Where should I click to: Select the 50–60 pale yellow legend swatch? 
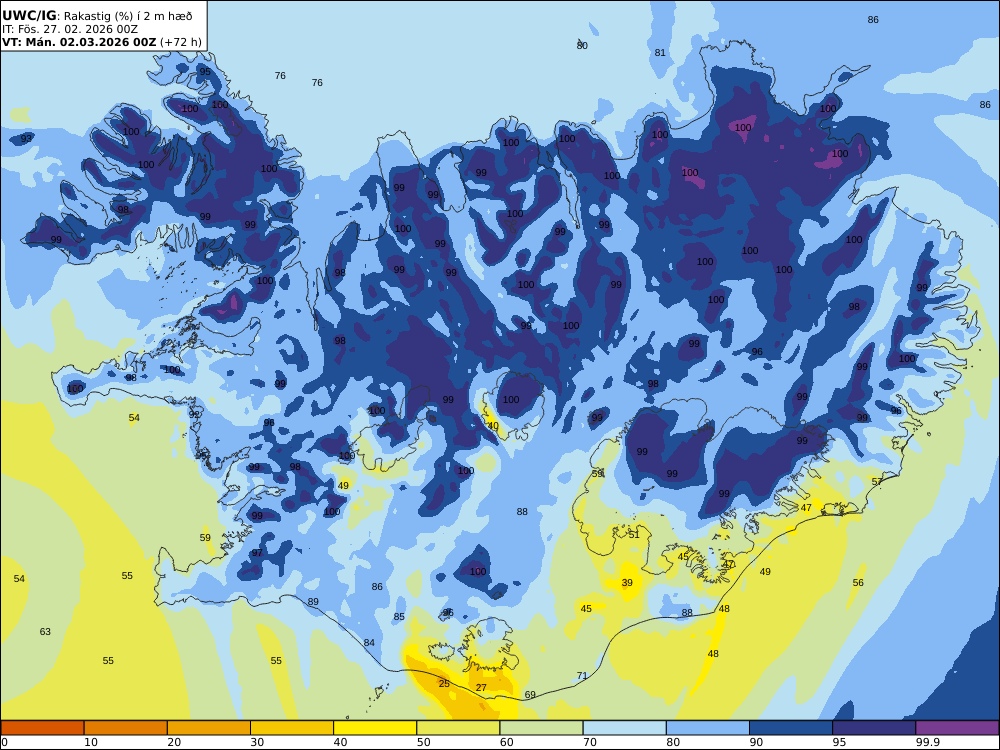[x=458, y=728]
